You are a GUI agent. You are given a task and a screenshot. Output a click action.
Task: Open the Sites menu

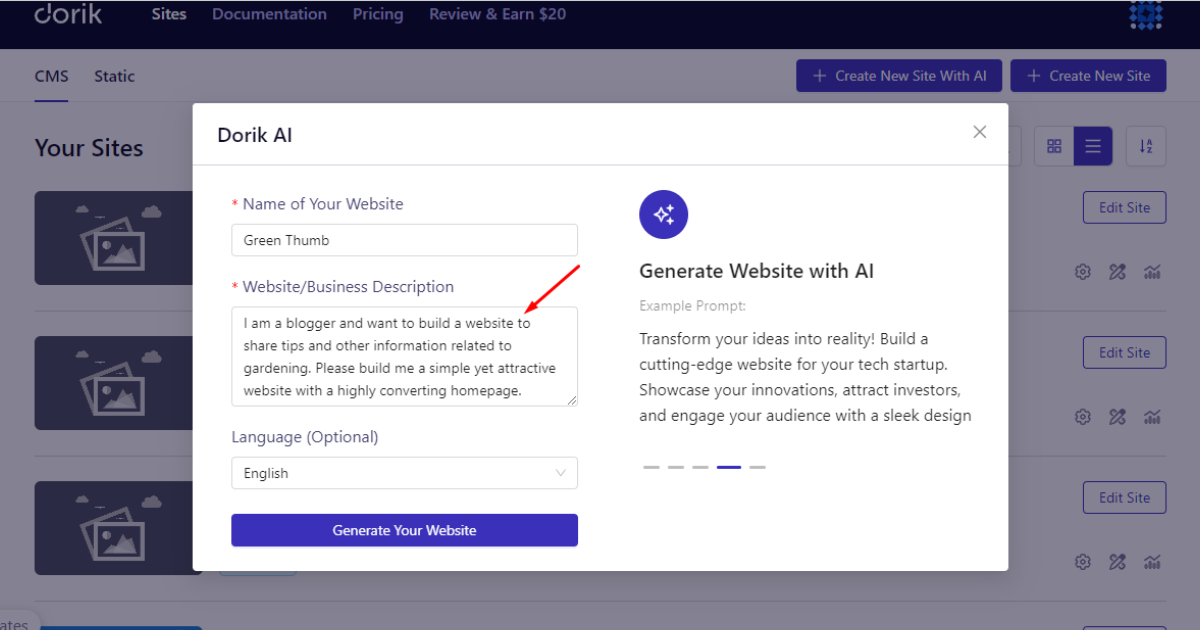click(169, 14)
